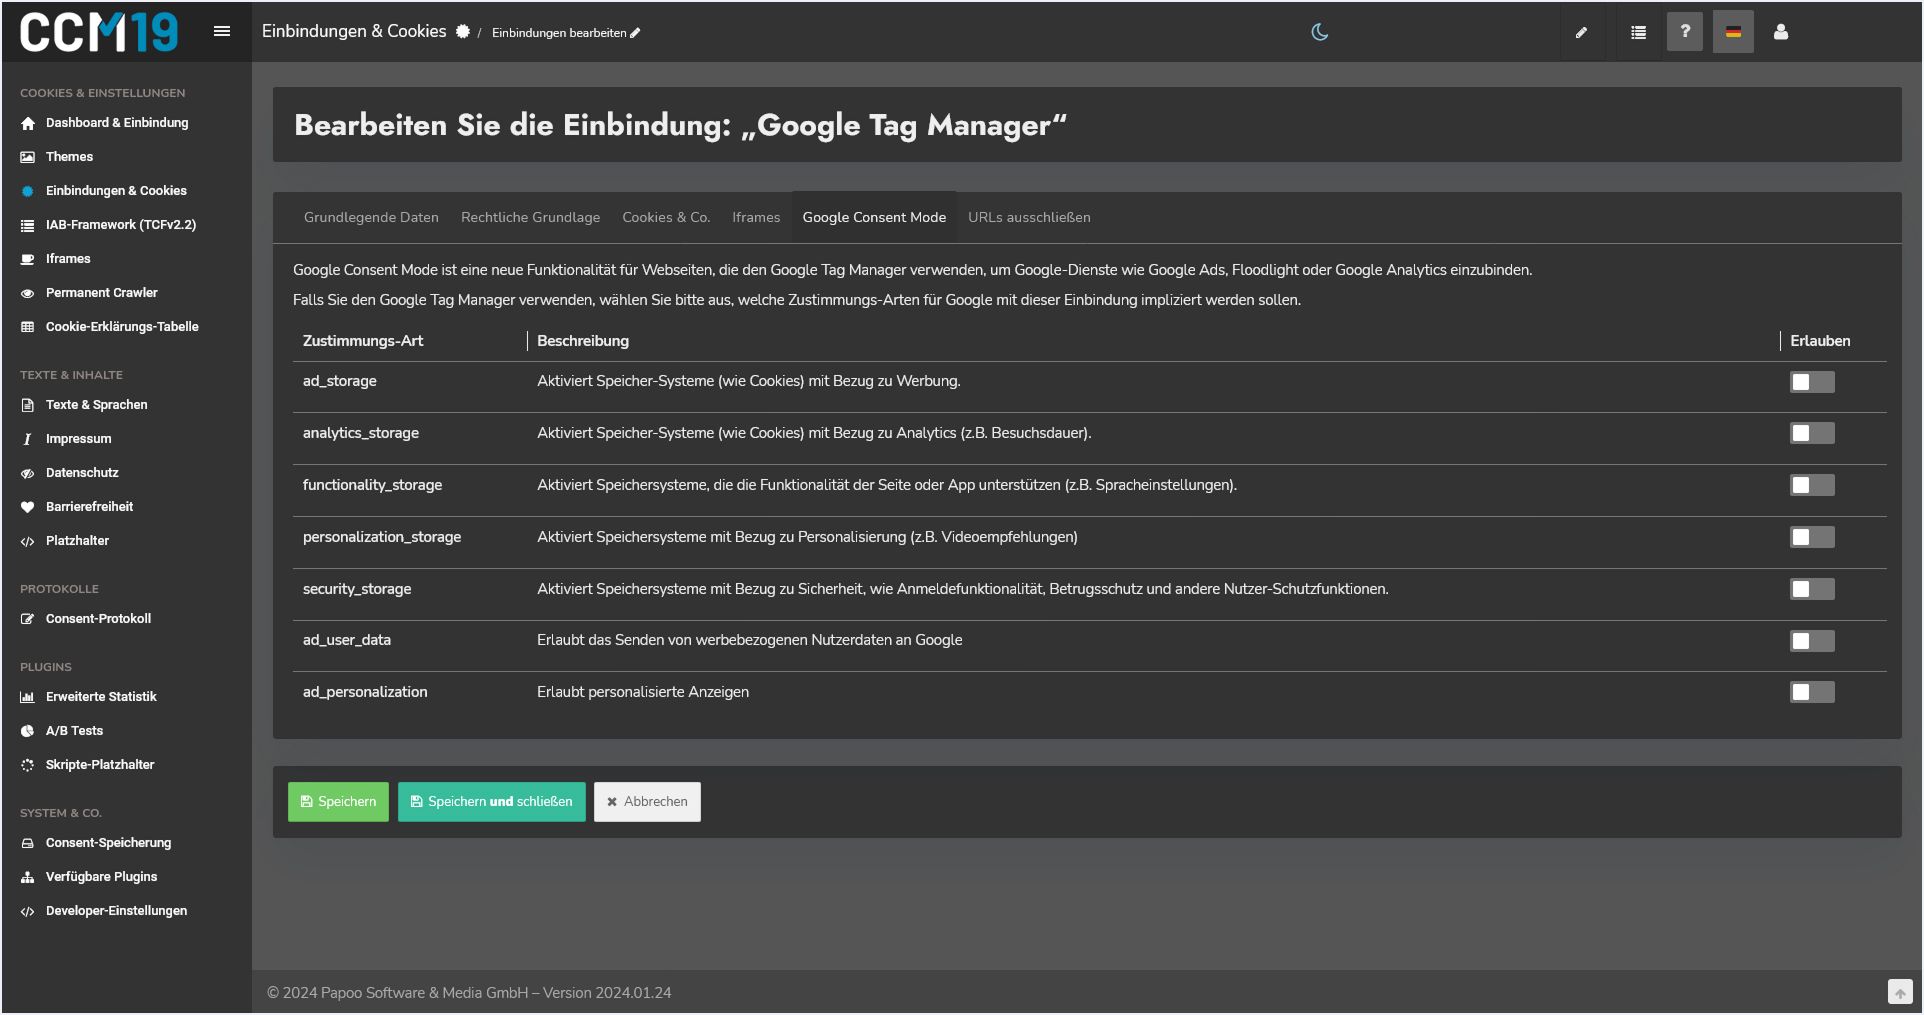Click the Speichern und schließen button

[x=491, y=801]
